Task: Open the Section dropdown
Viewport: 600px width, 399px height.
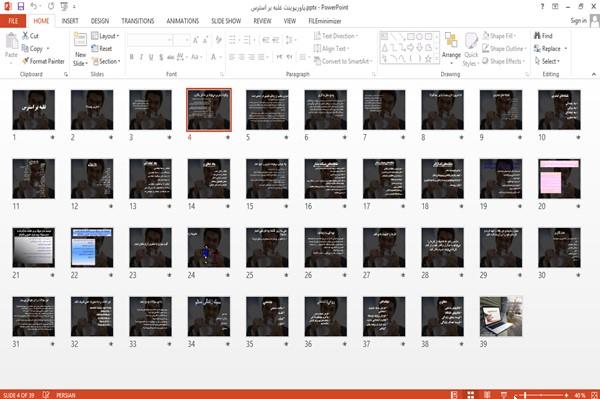Action: (106, 61)
